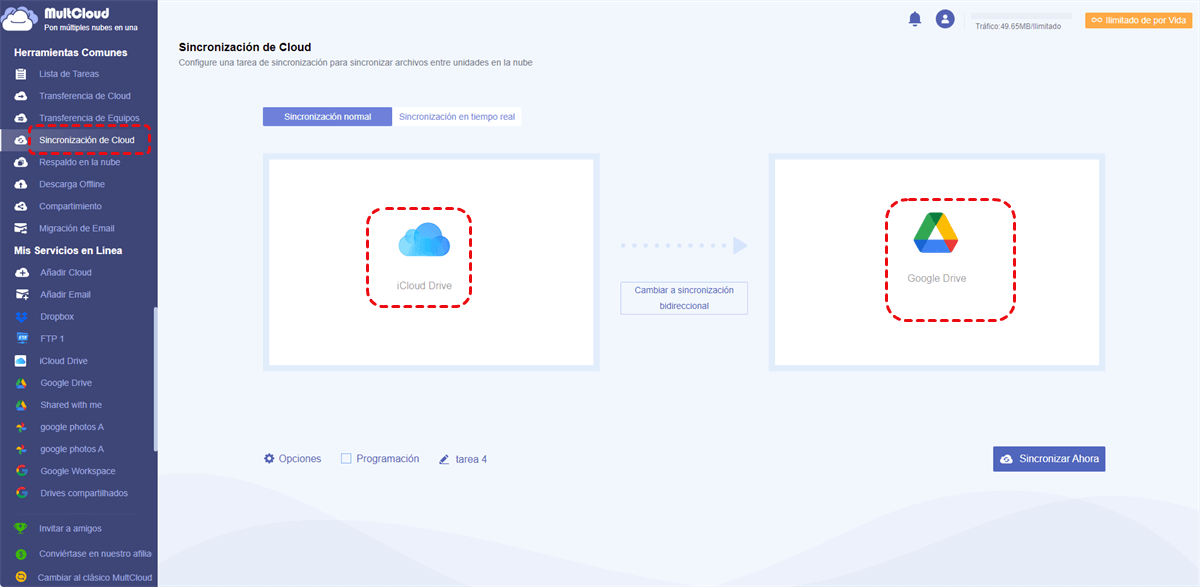Click Invitar a amigos icon
Viewport: 1200px width, 587px height.
[21, 528]
